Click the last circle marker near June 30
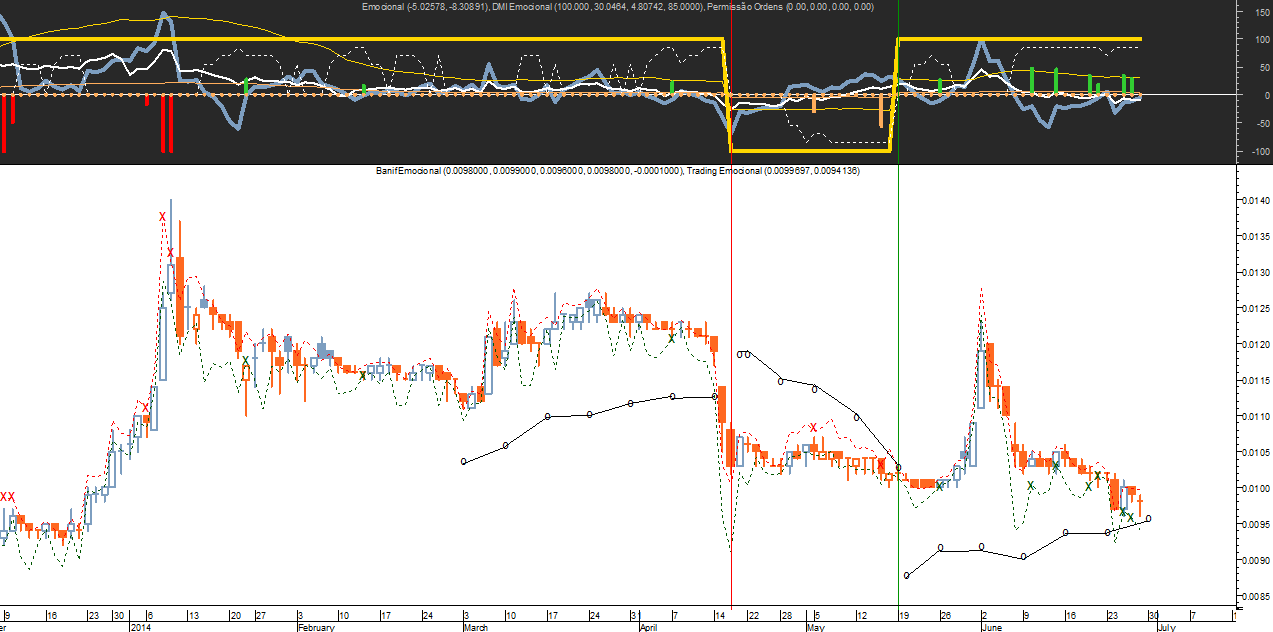The height and width of the screenshot is (632, 1273). pyautogui.click(x=1148, y=518)
